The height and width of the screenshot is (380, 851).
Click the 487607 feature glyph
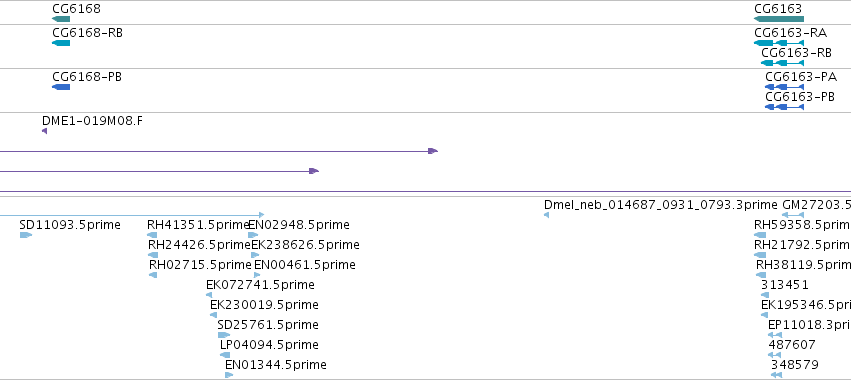click(x=775, y=355)
